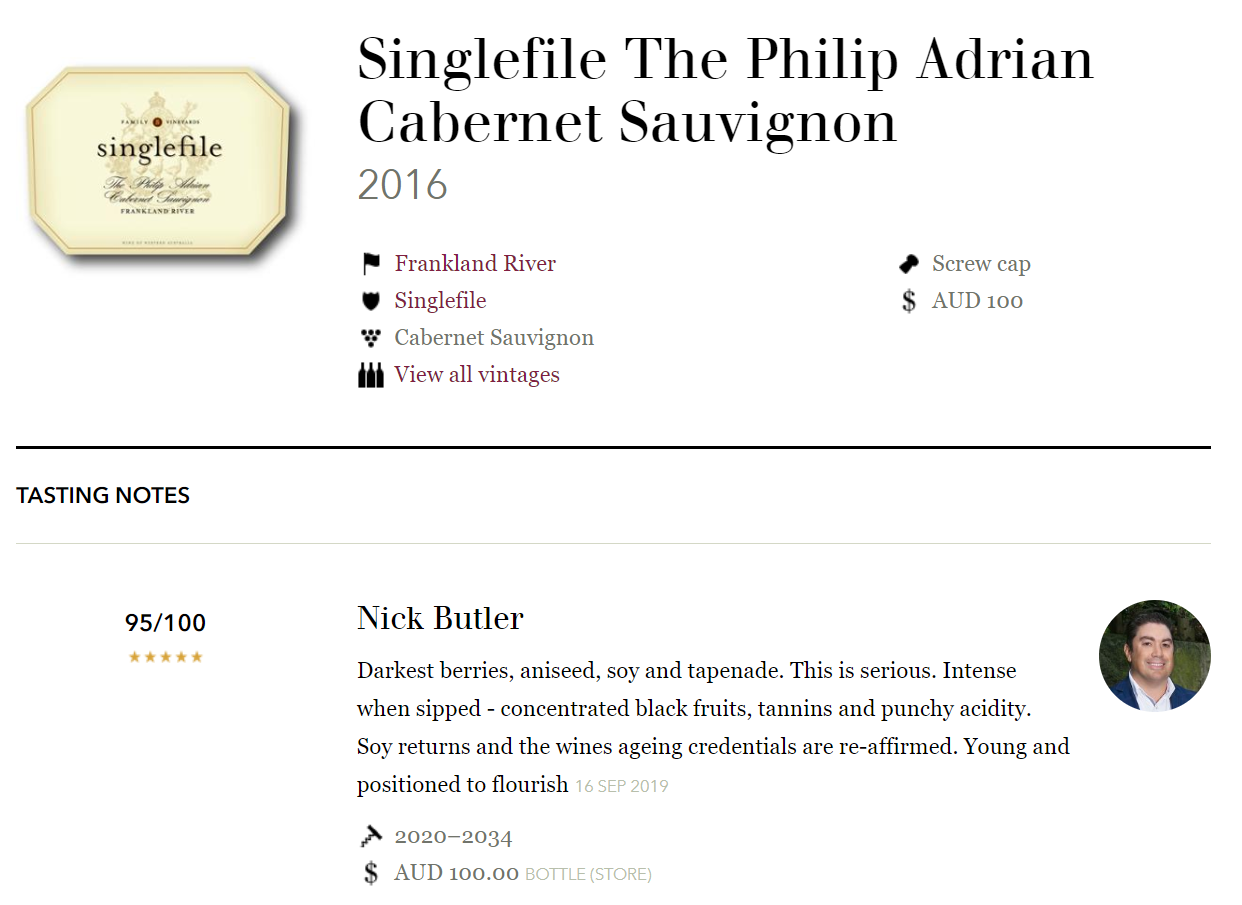Click the bottles icon beside View all vintages
This screenshot has width=1242, height=905.
coord(371,375)
